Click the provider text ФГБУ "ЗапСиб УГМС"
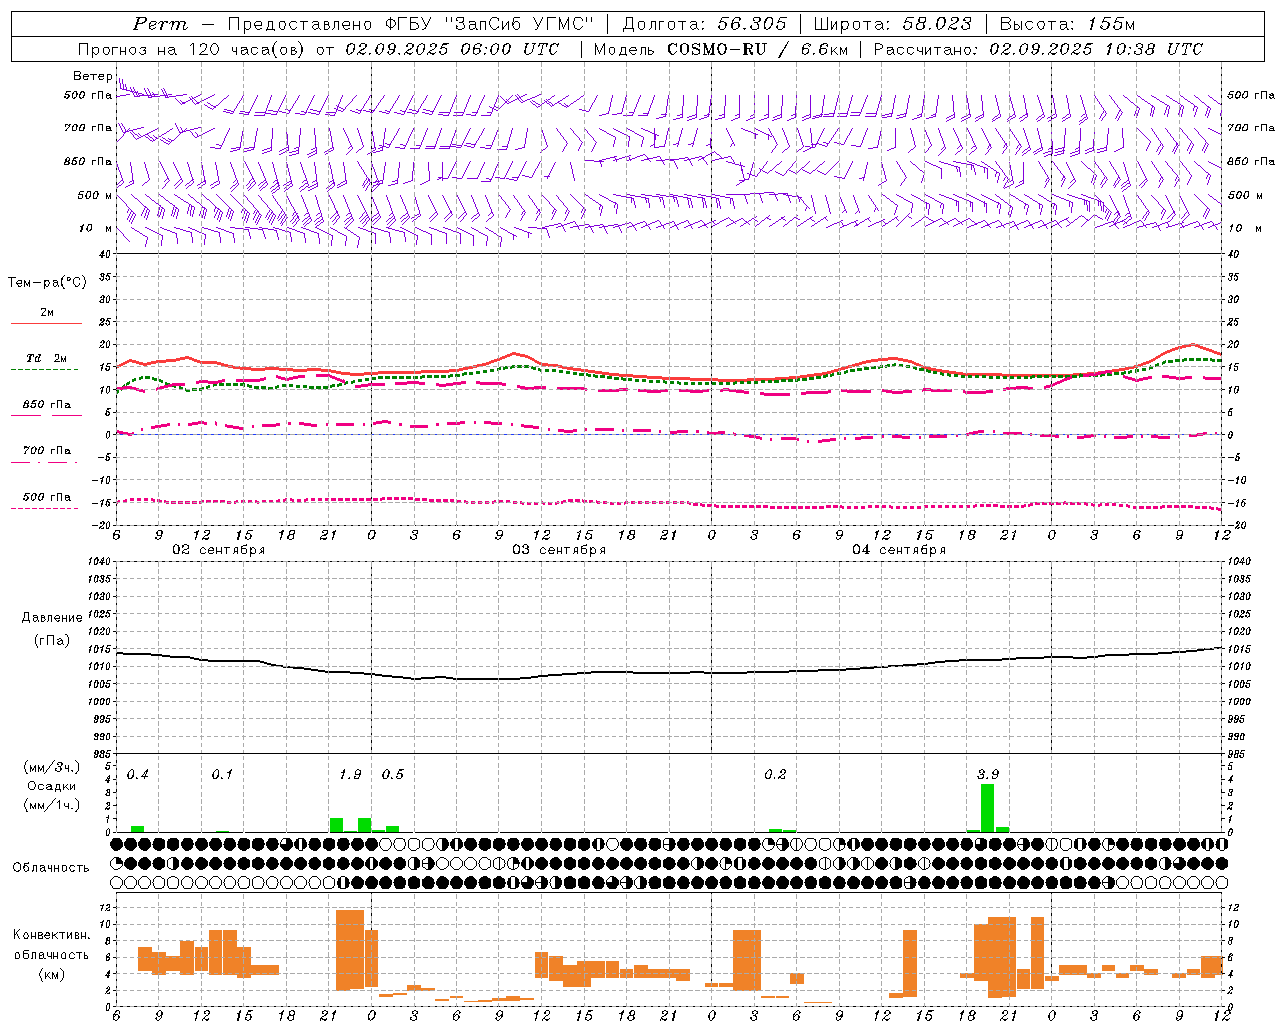The width and height of the screenshot is (1280, 1024). (x=489, y=24)
